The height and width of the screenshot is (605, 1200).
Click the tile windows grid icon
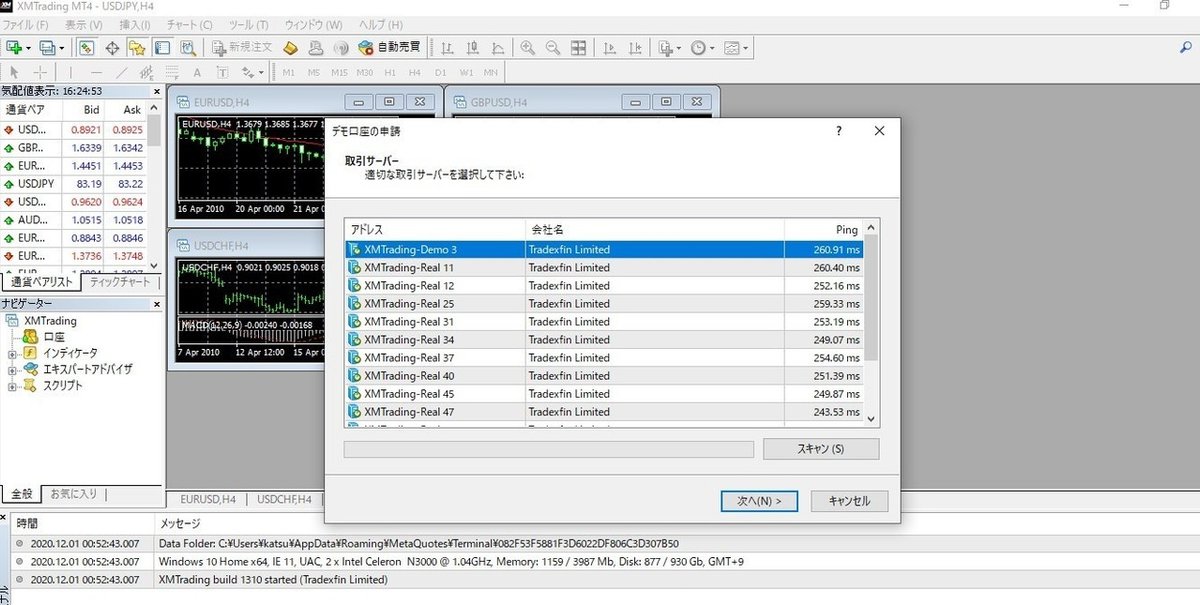coord(578,47)
